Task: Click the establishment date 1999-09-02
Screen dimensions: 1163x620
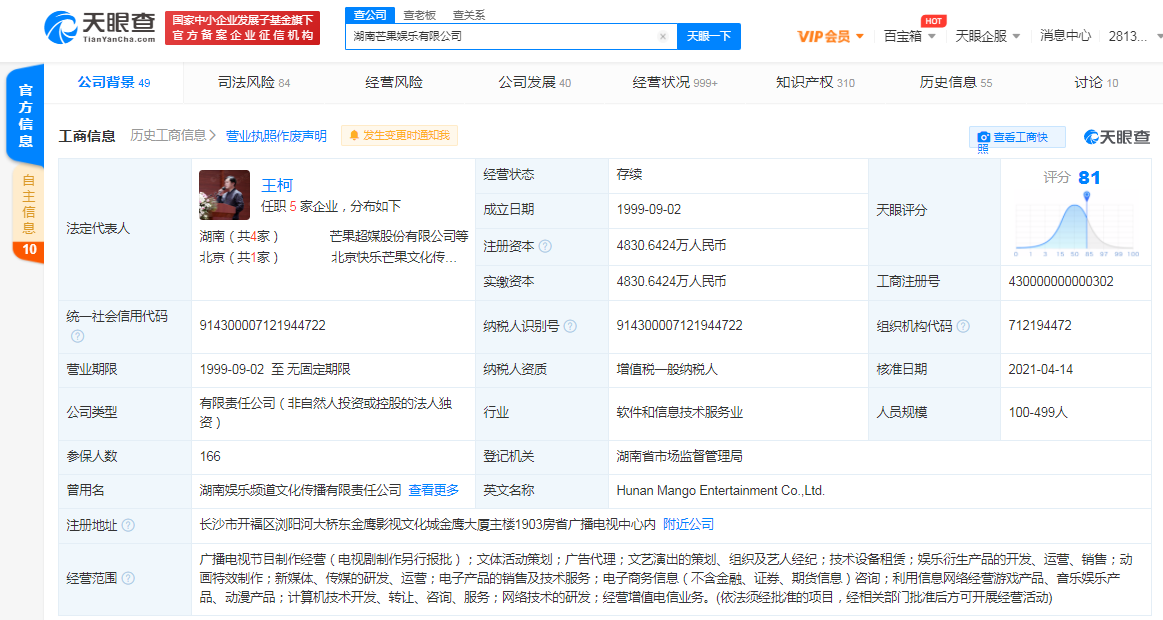Action: [648, 210]
